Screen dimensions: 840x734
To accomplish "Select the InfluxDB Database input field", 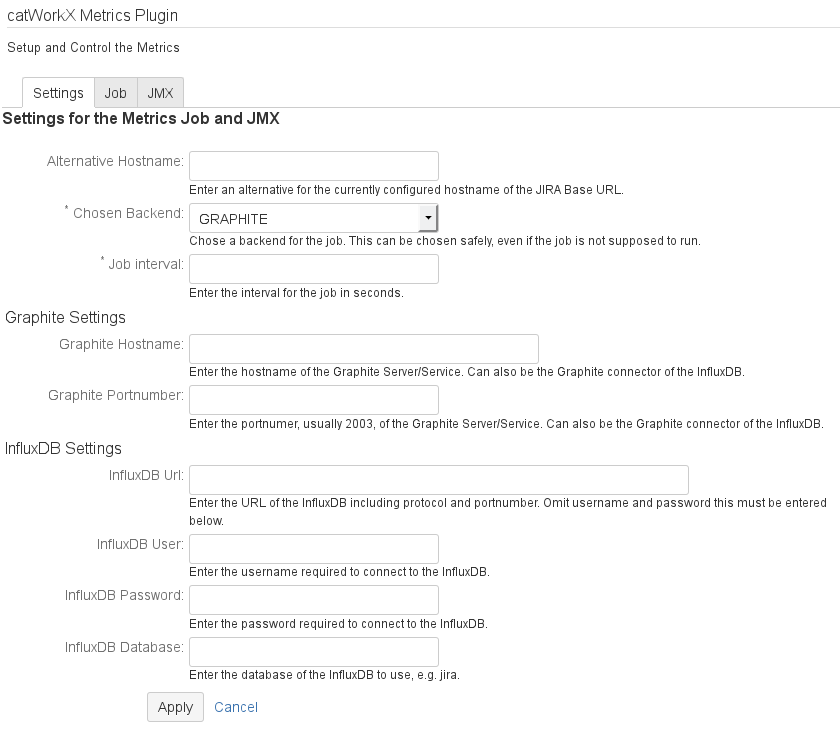I will 313,651.
